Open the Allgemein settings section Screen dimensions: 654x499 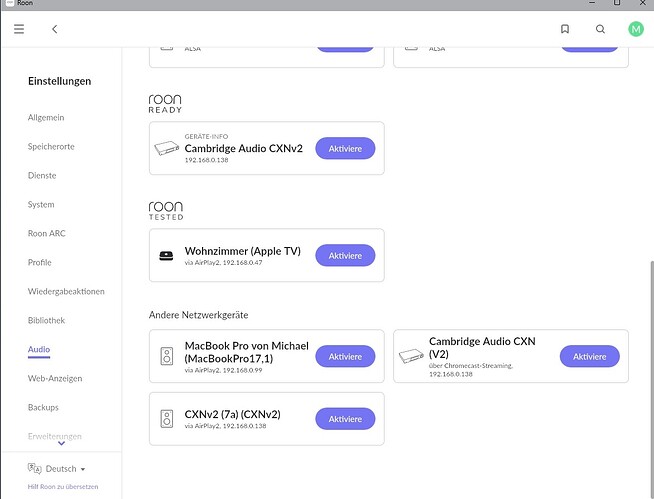click(x=48, y=118)
